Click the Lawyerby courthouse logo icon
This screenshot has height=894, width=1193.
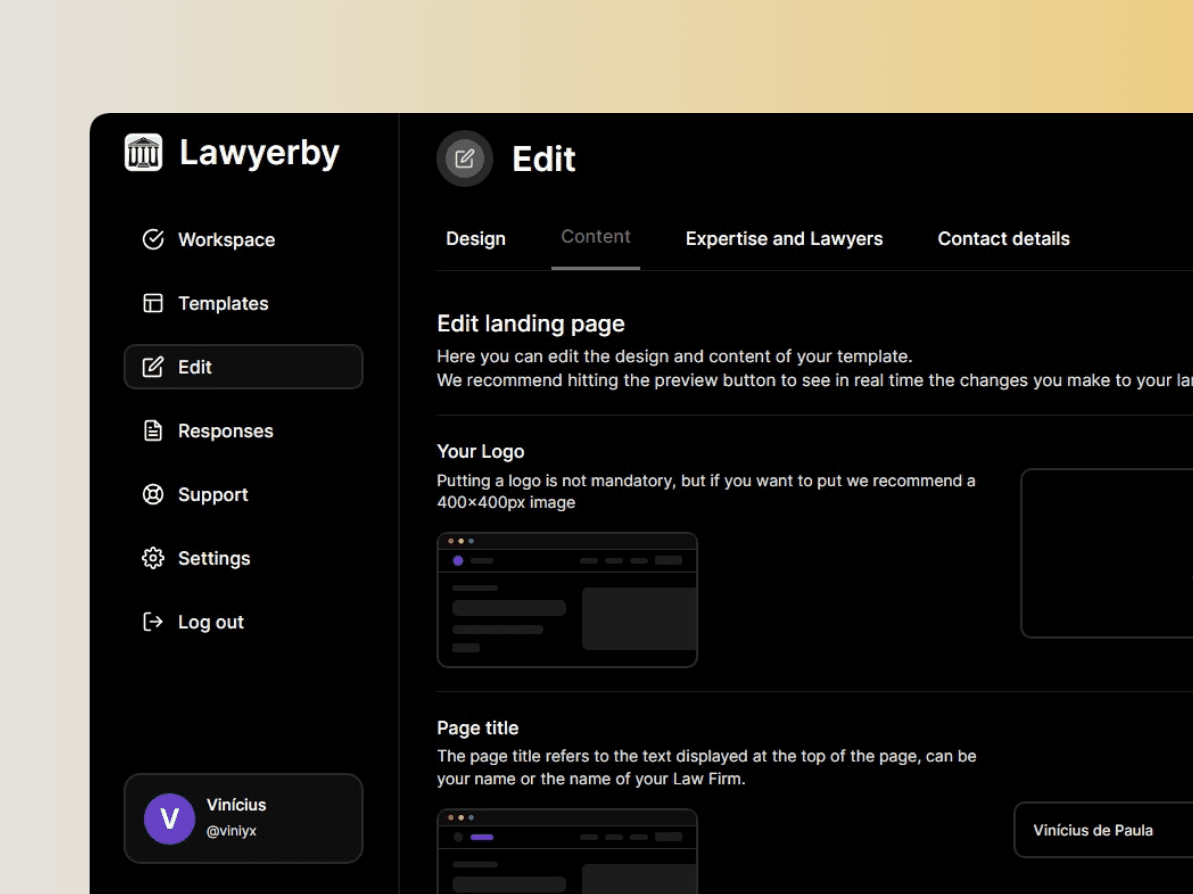[x=143, y=152]
